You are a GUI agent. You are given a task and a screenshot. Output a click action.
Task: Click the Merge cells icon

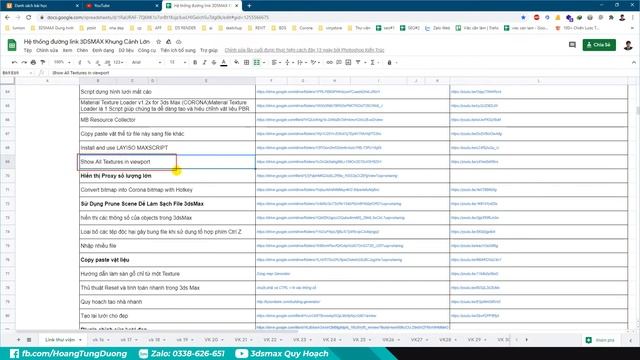[257, 62]
